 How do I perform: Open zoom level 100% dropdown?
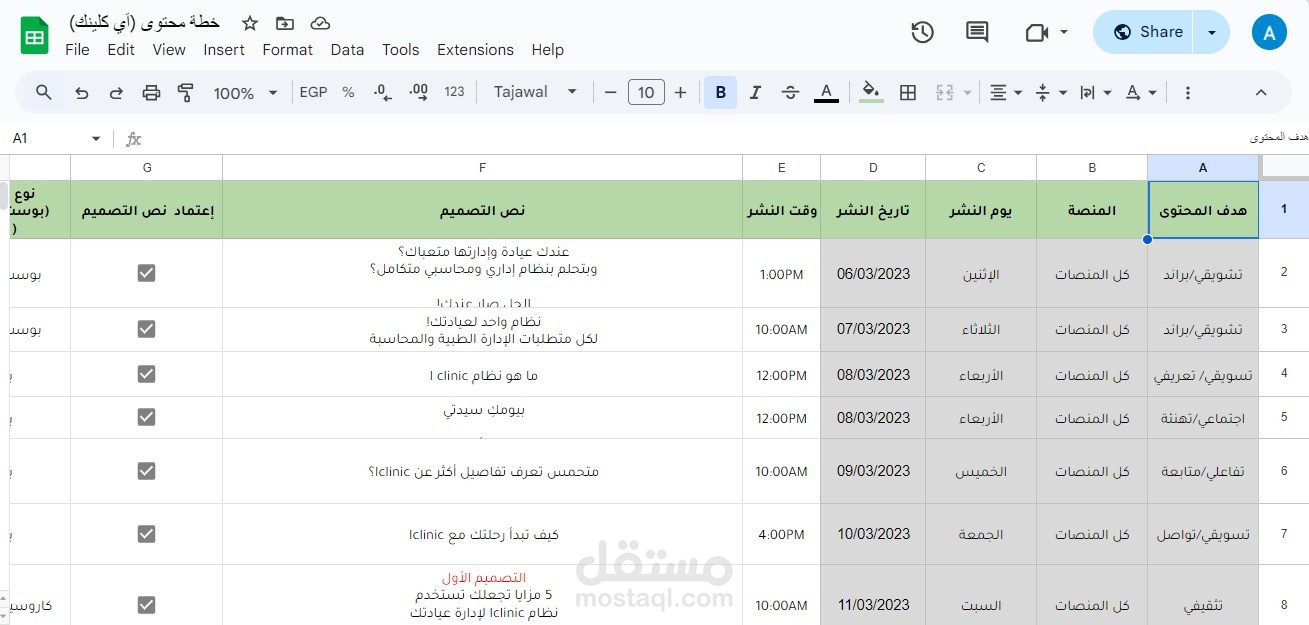(x=246, y=93)
